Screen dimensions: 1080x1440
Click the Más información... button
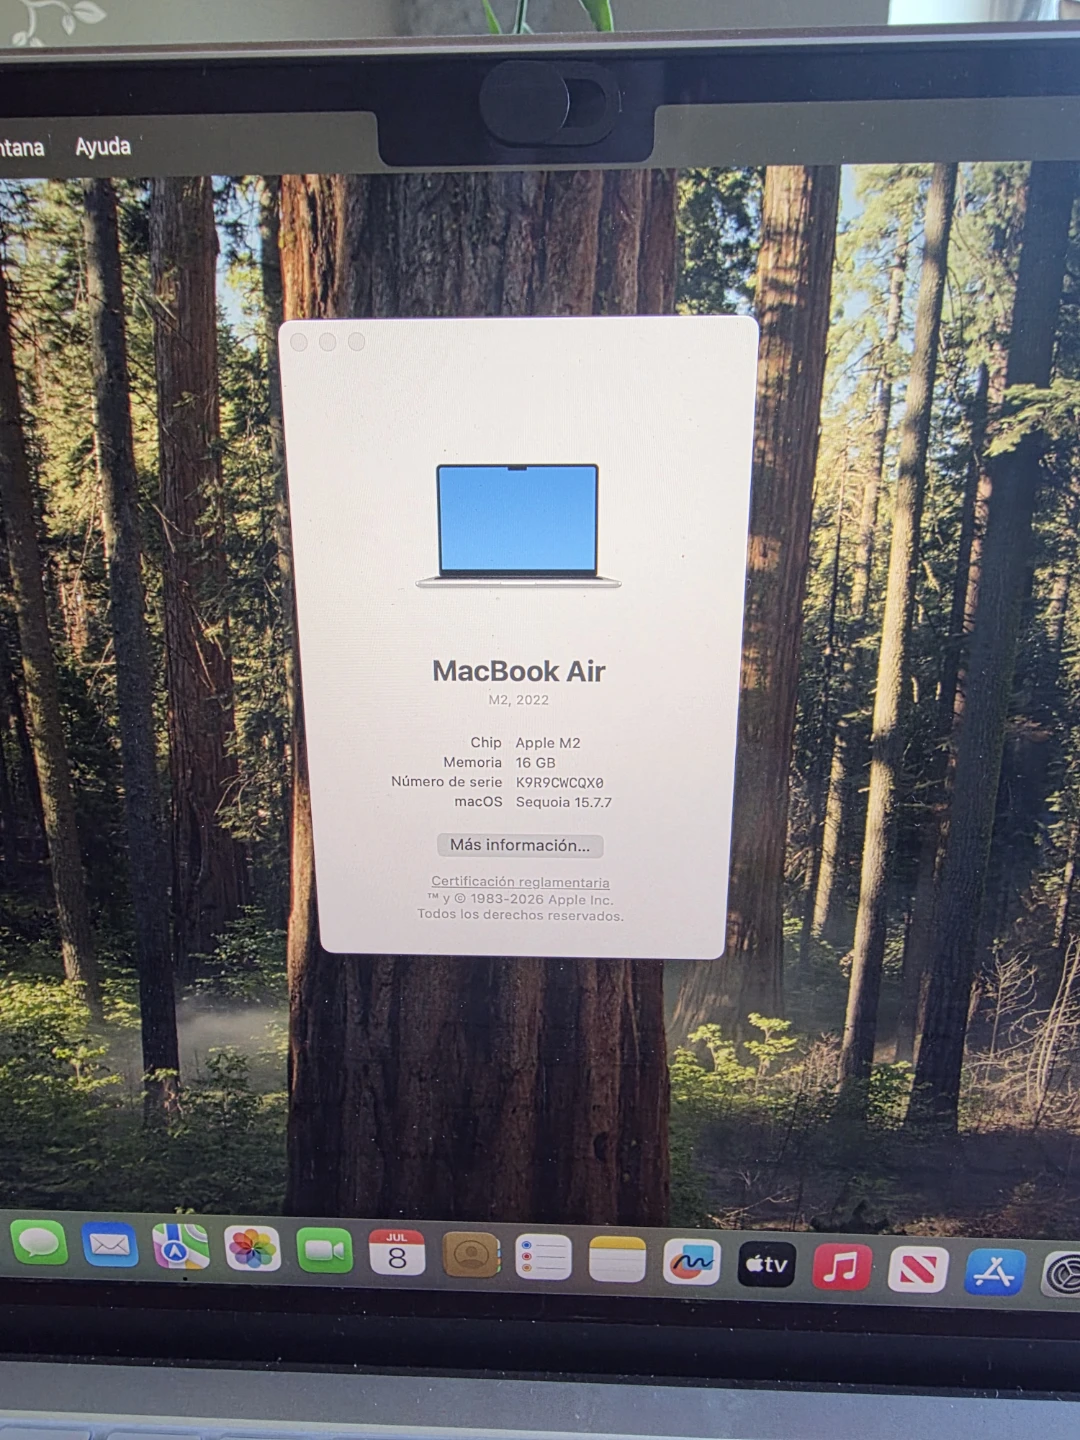[x=520, y=846]
